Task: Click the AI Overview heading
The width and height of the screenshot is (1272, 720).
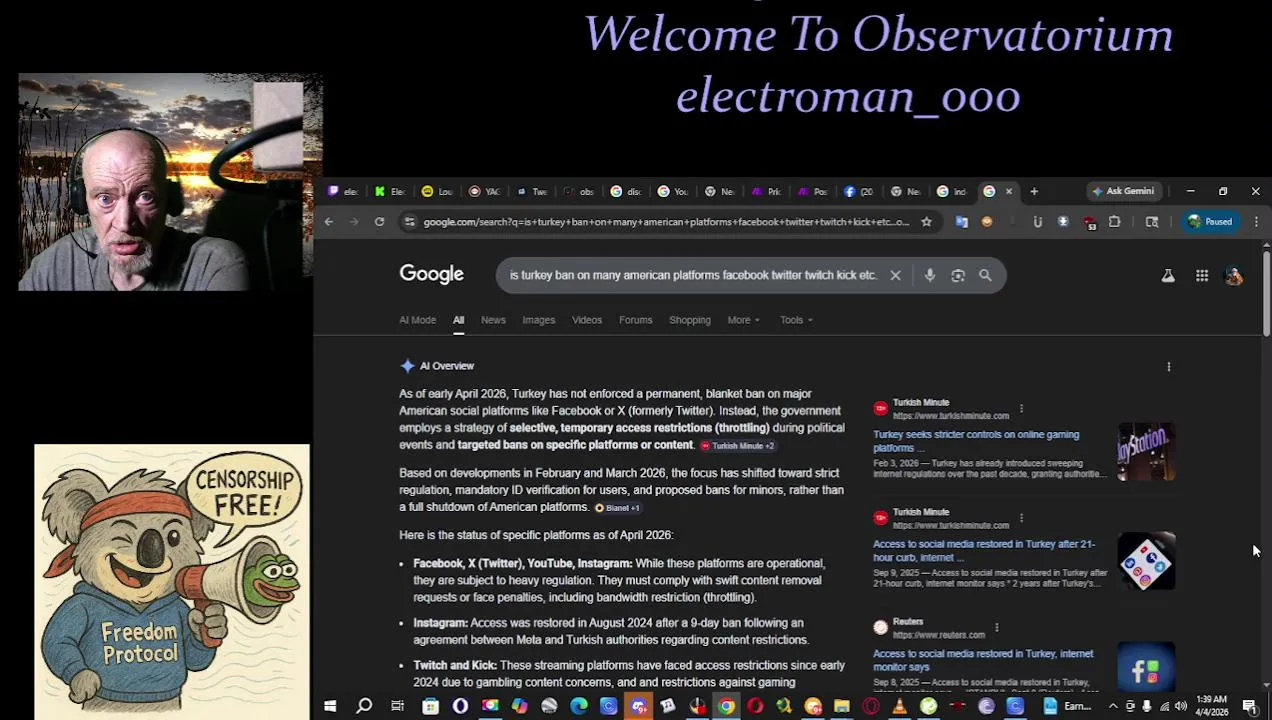Action: tap(446, 366)
